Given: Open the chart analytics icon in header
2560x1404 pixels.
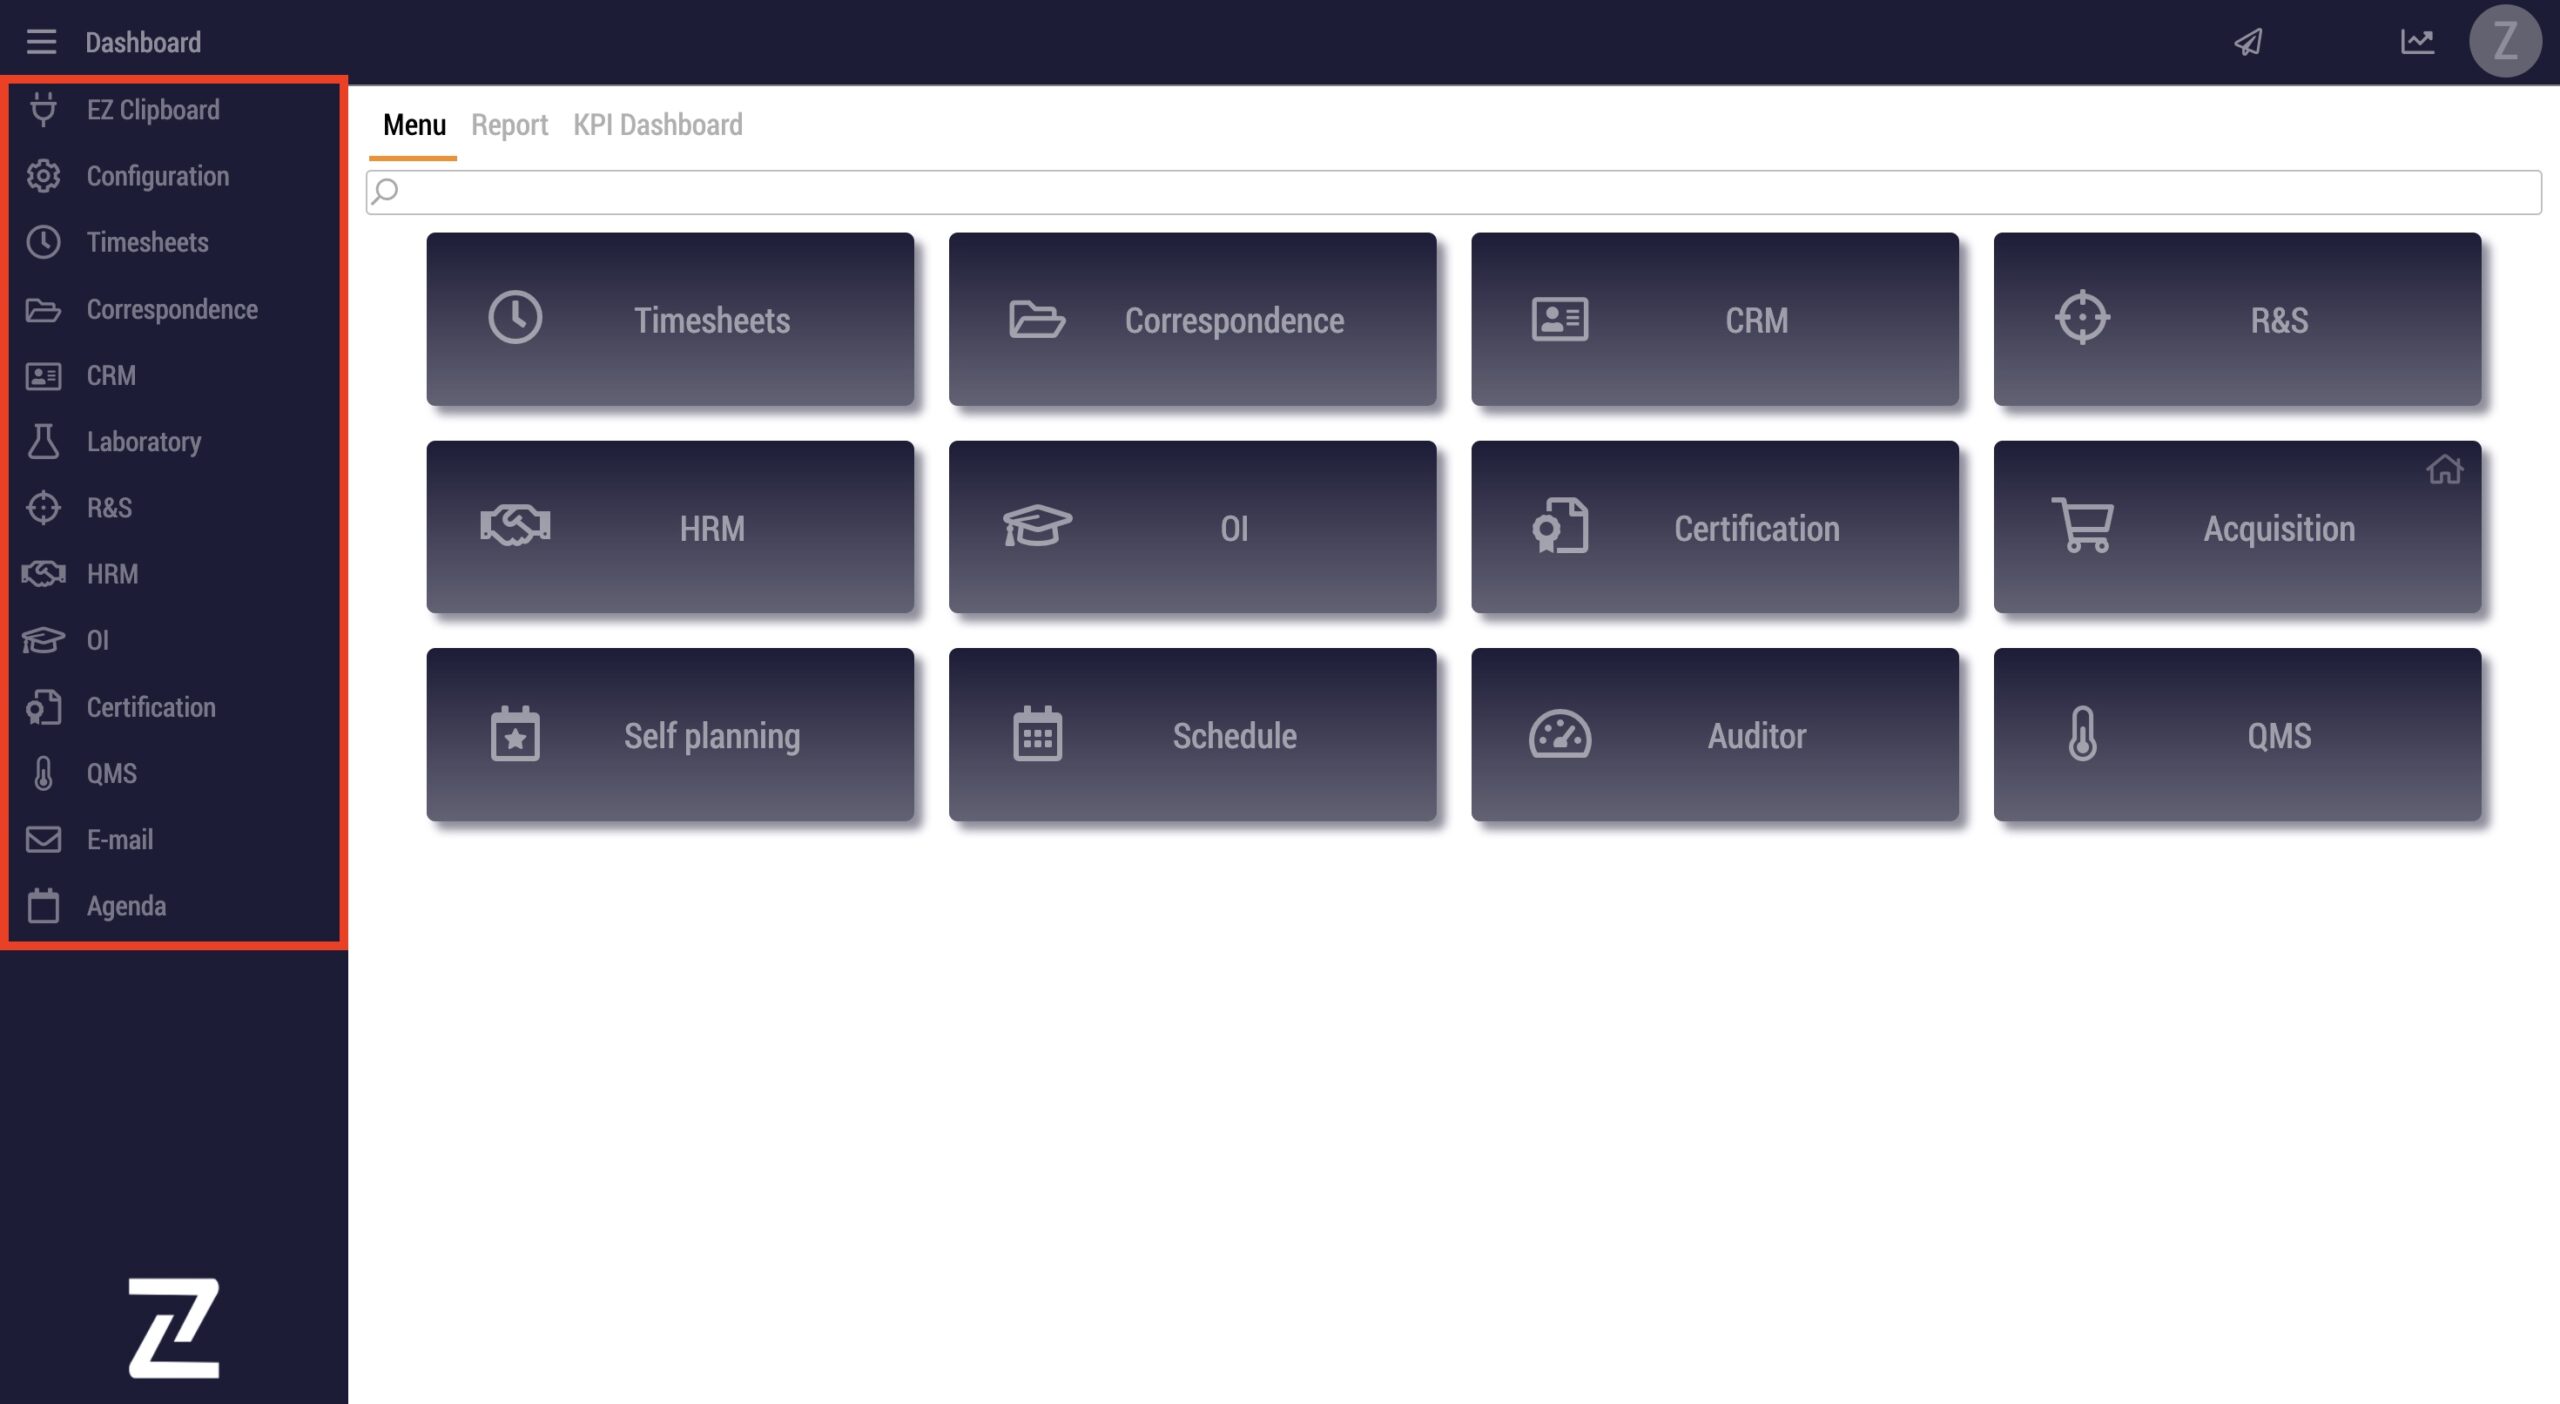Looking at the screenshot, I should pos(2417,42).
